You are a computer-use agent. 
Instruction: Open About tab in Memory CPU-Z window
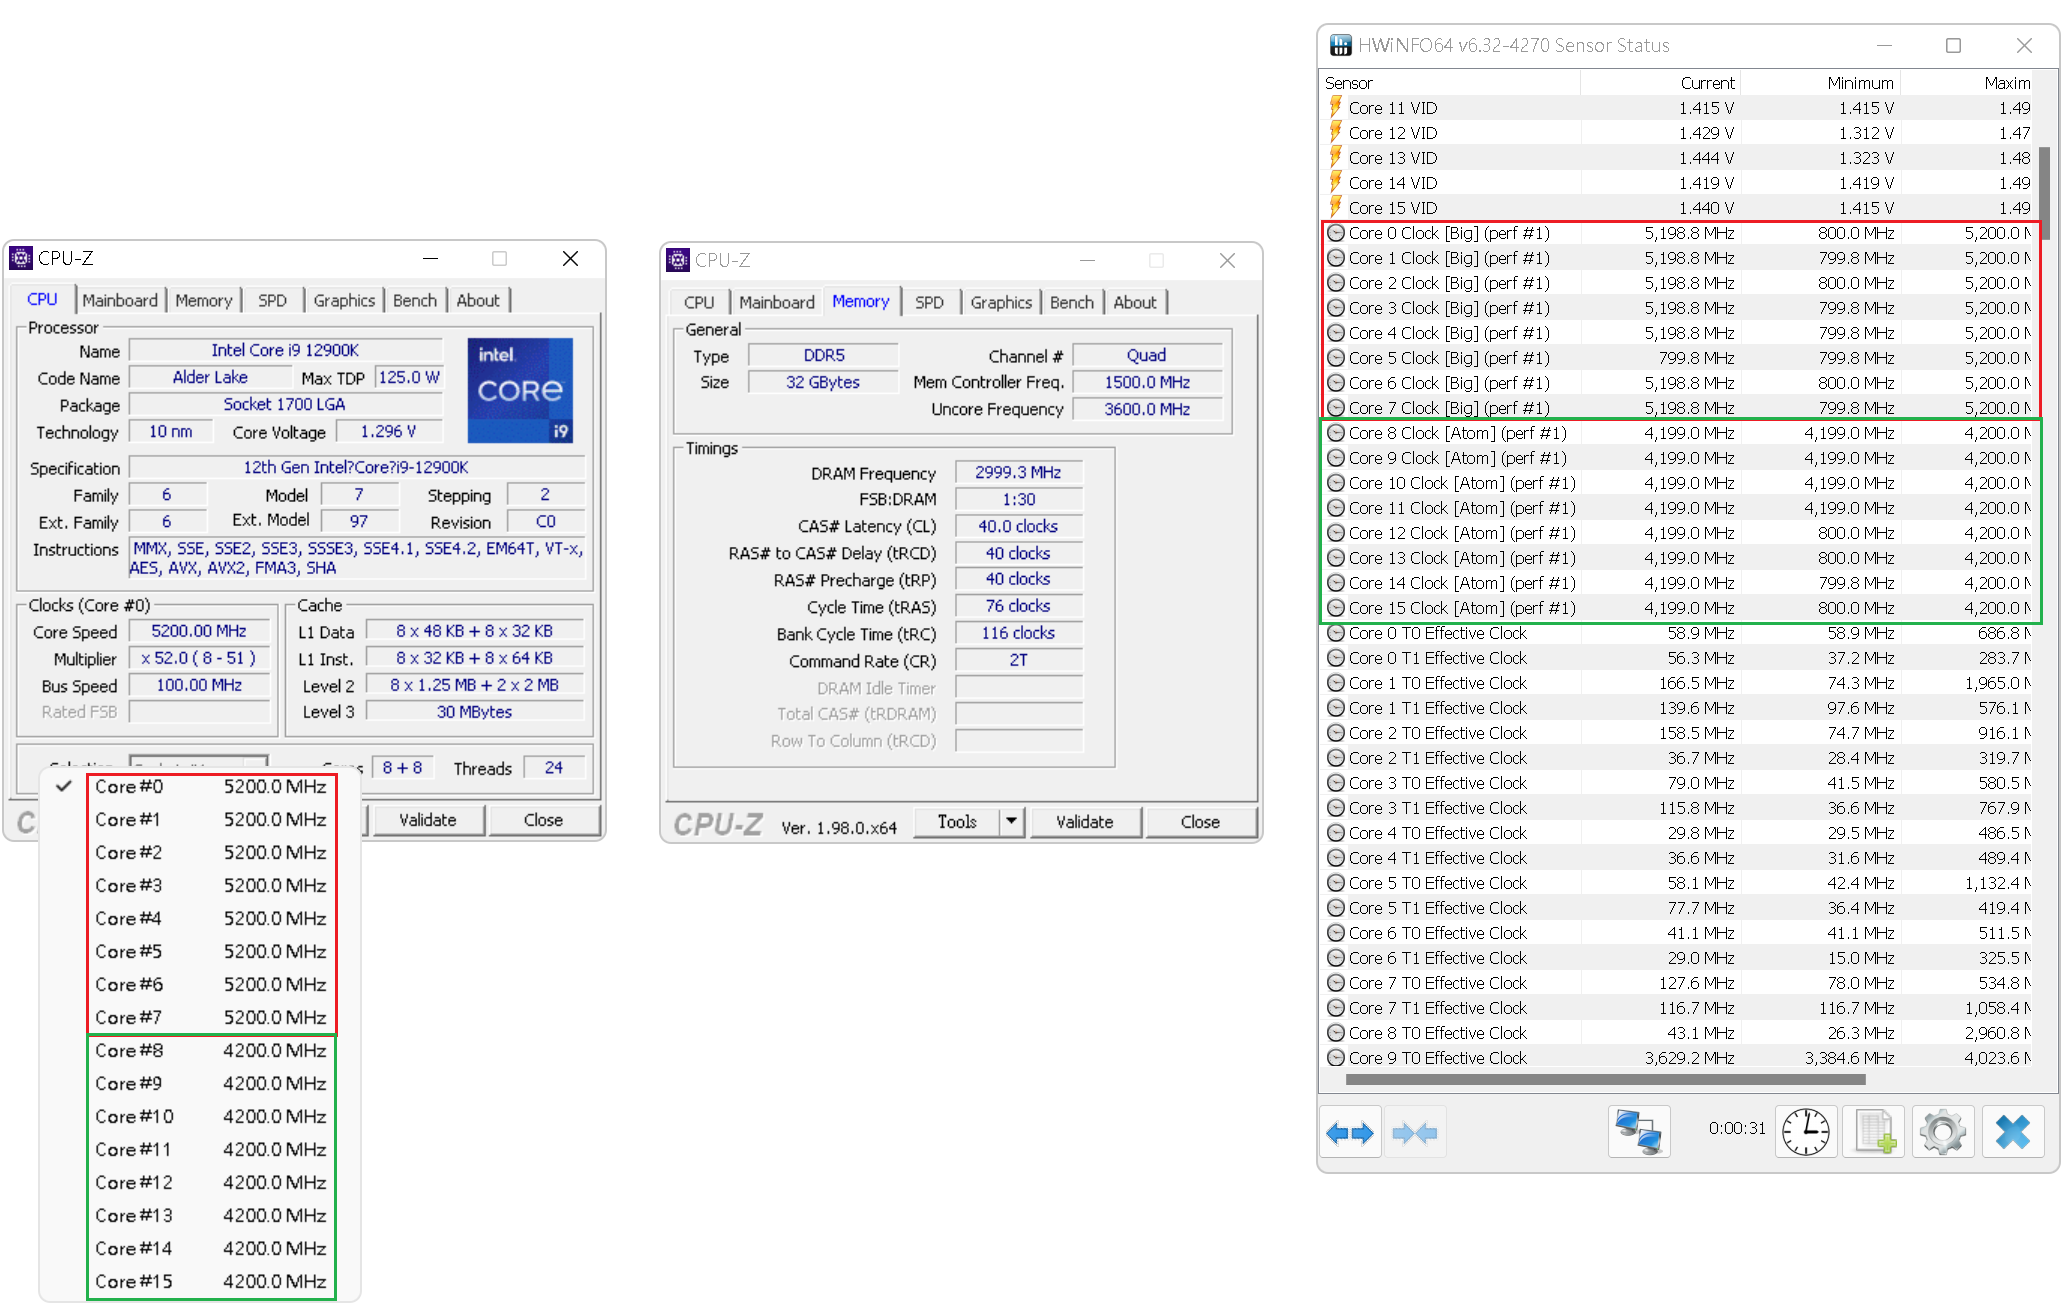pyautogui.click(x=1135, y=302)
